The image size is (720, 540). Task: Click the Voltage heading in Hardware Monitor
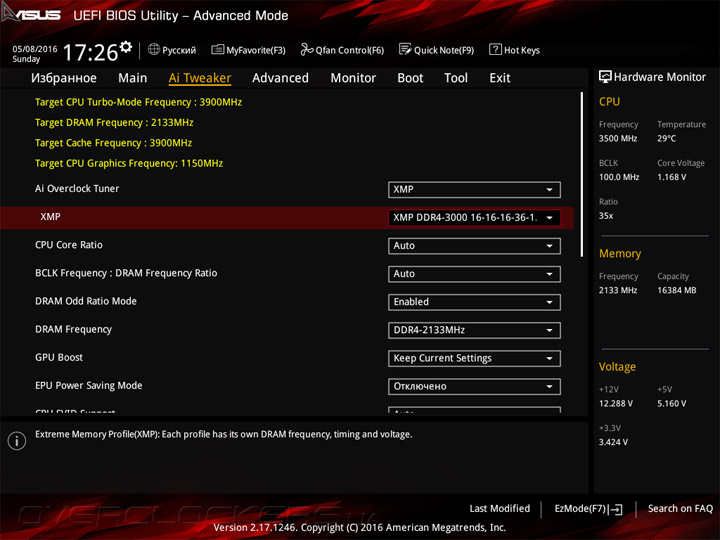[x=617, y=367]
